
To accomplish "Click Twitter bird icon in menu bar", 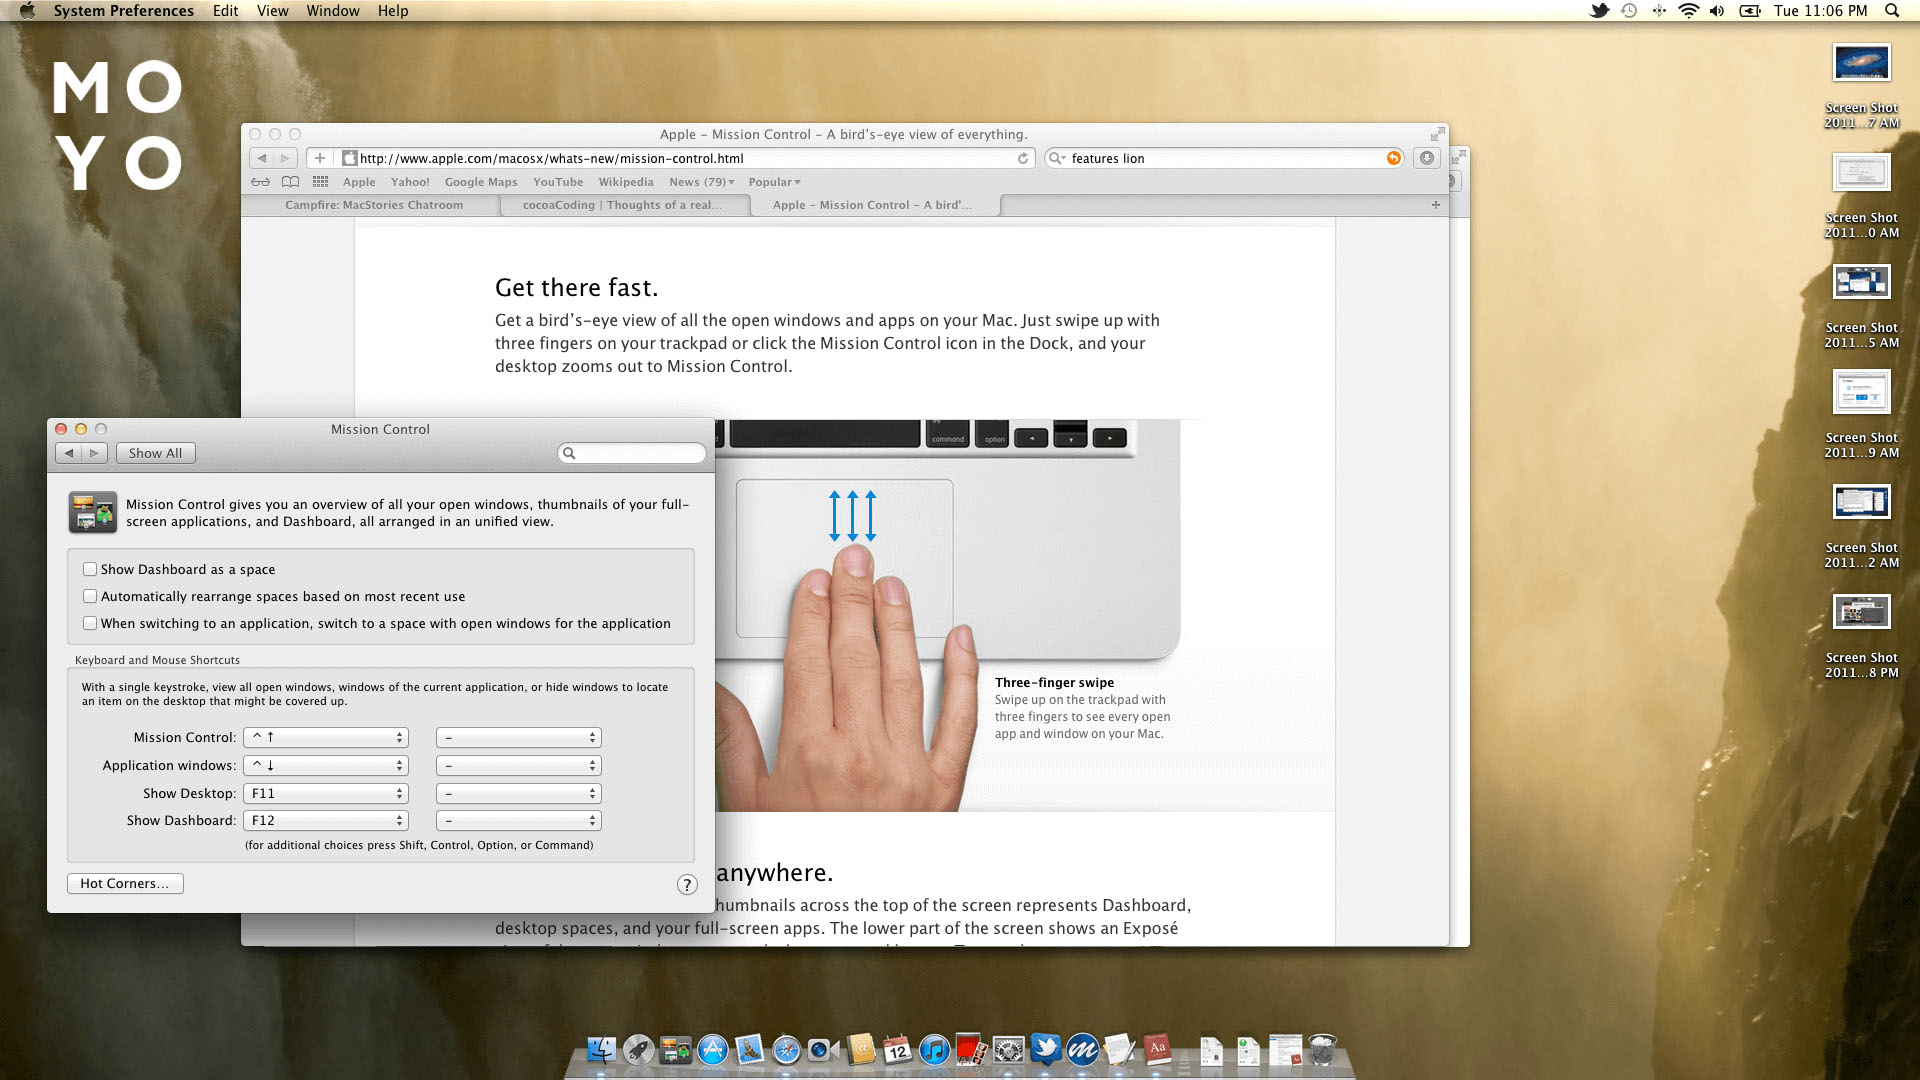I will coord(1599,11).
